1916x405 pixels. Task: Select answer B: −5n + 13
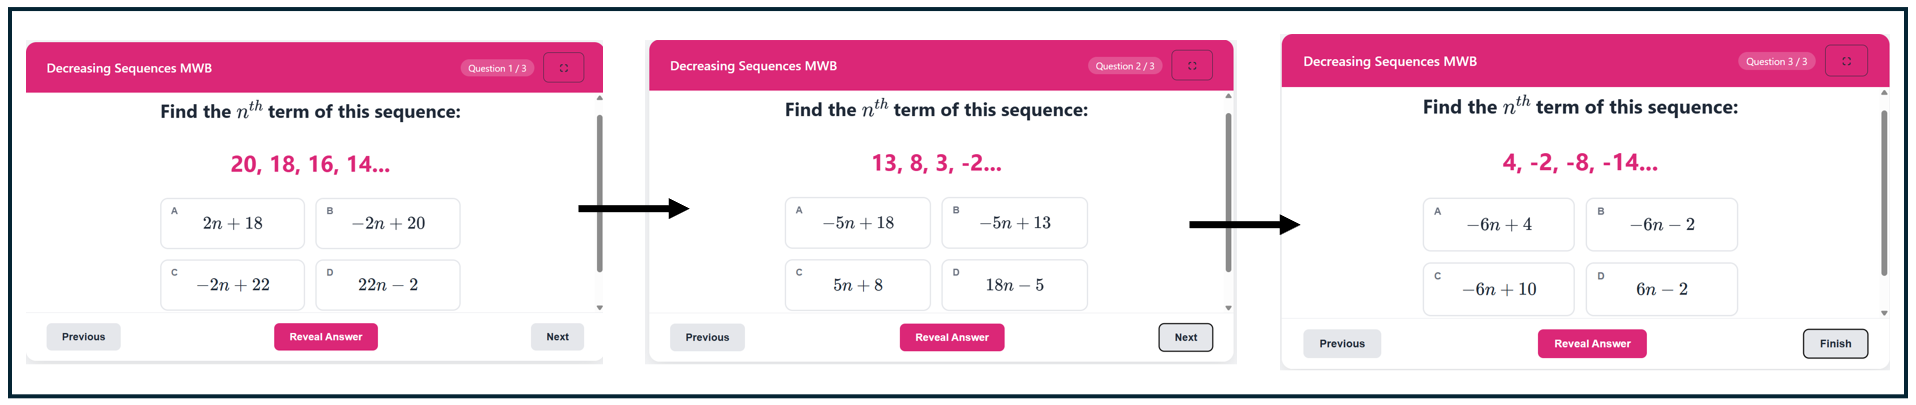pyautogui.click(x=1015, y=223)
